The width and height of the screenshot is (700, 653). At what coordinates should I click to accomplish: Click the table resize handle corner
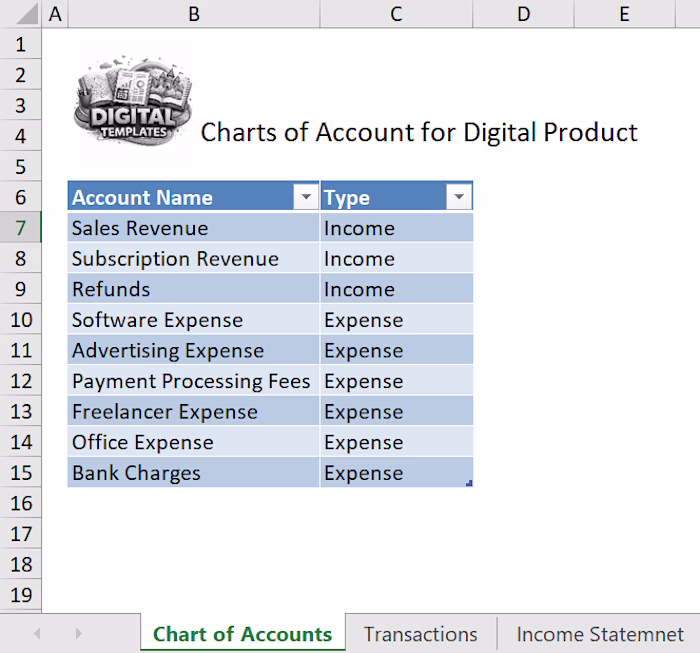[x=469, y=483]
